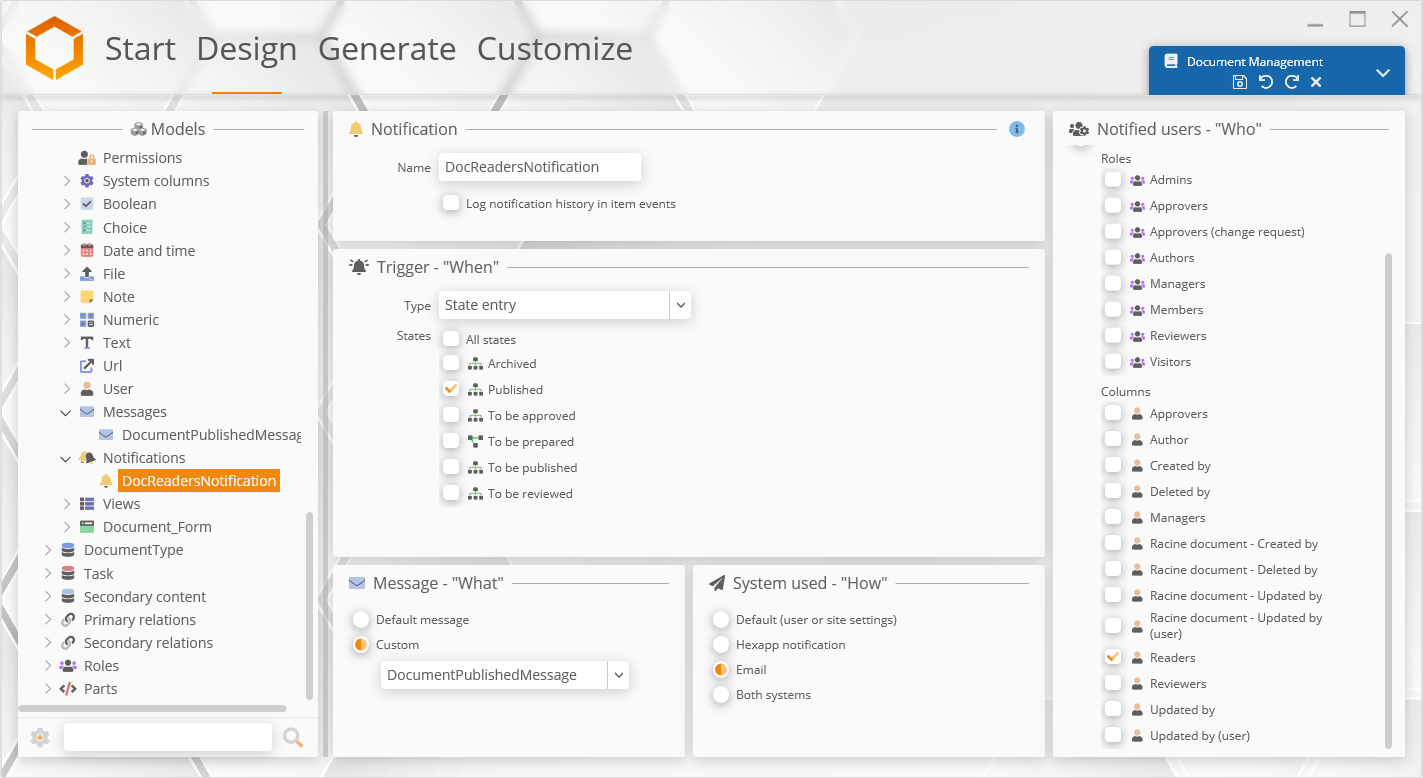Click the settings gear icon below Models tree

pyautogui.click(x=40, y=738)
